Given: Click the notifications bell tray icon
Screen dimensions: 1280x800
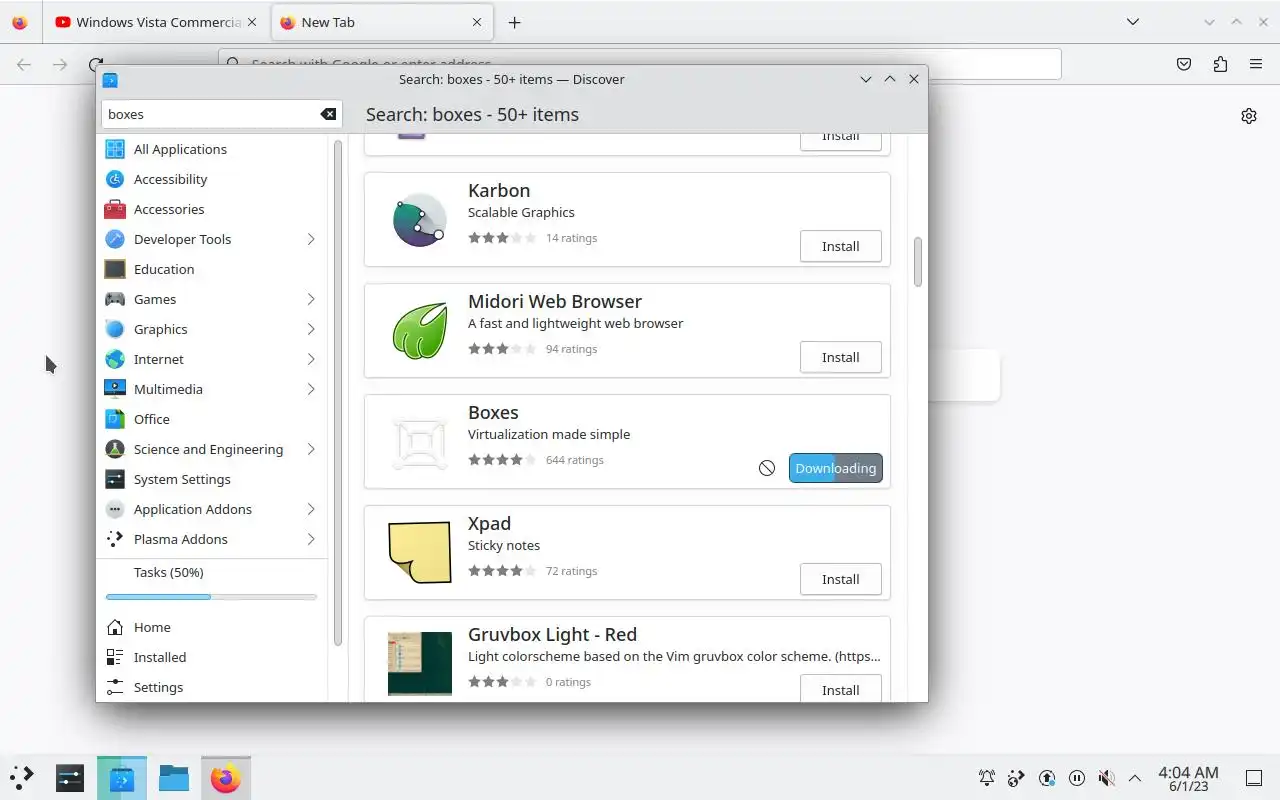Looking at the screenshot, I should (987, 778).
